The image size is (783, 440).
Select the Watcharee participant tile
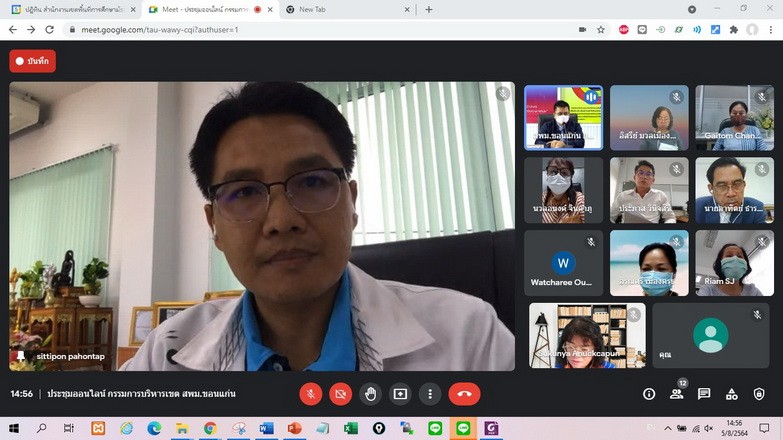(563, 264)
